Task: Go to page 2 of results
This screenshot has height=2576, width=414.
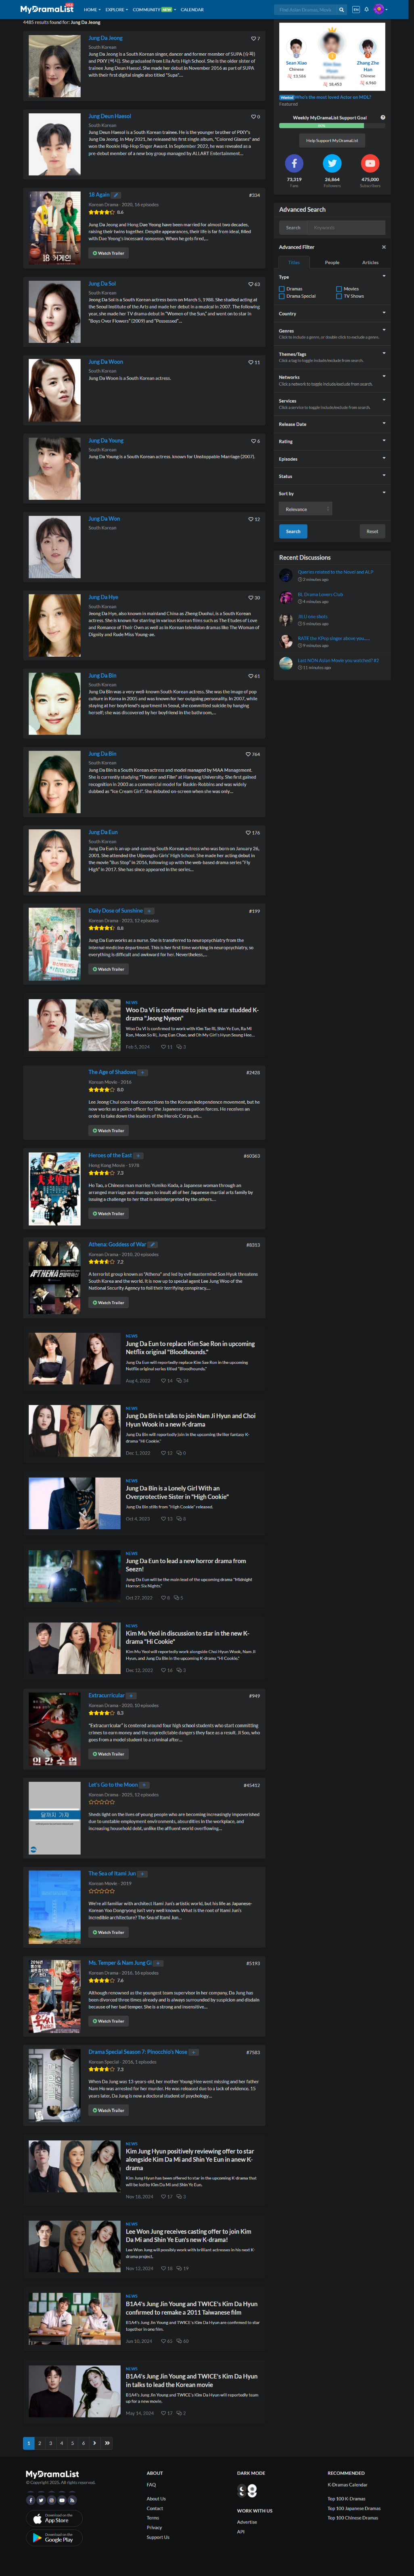Action: 40,2443
